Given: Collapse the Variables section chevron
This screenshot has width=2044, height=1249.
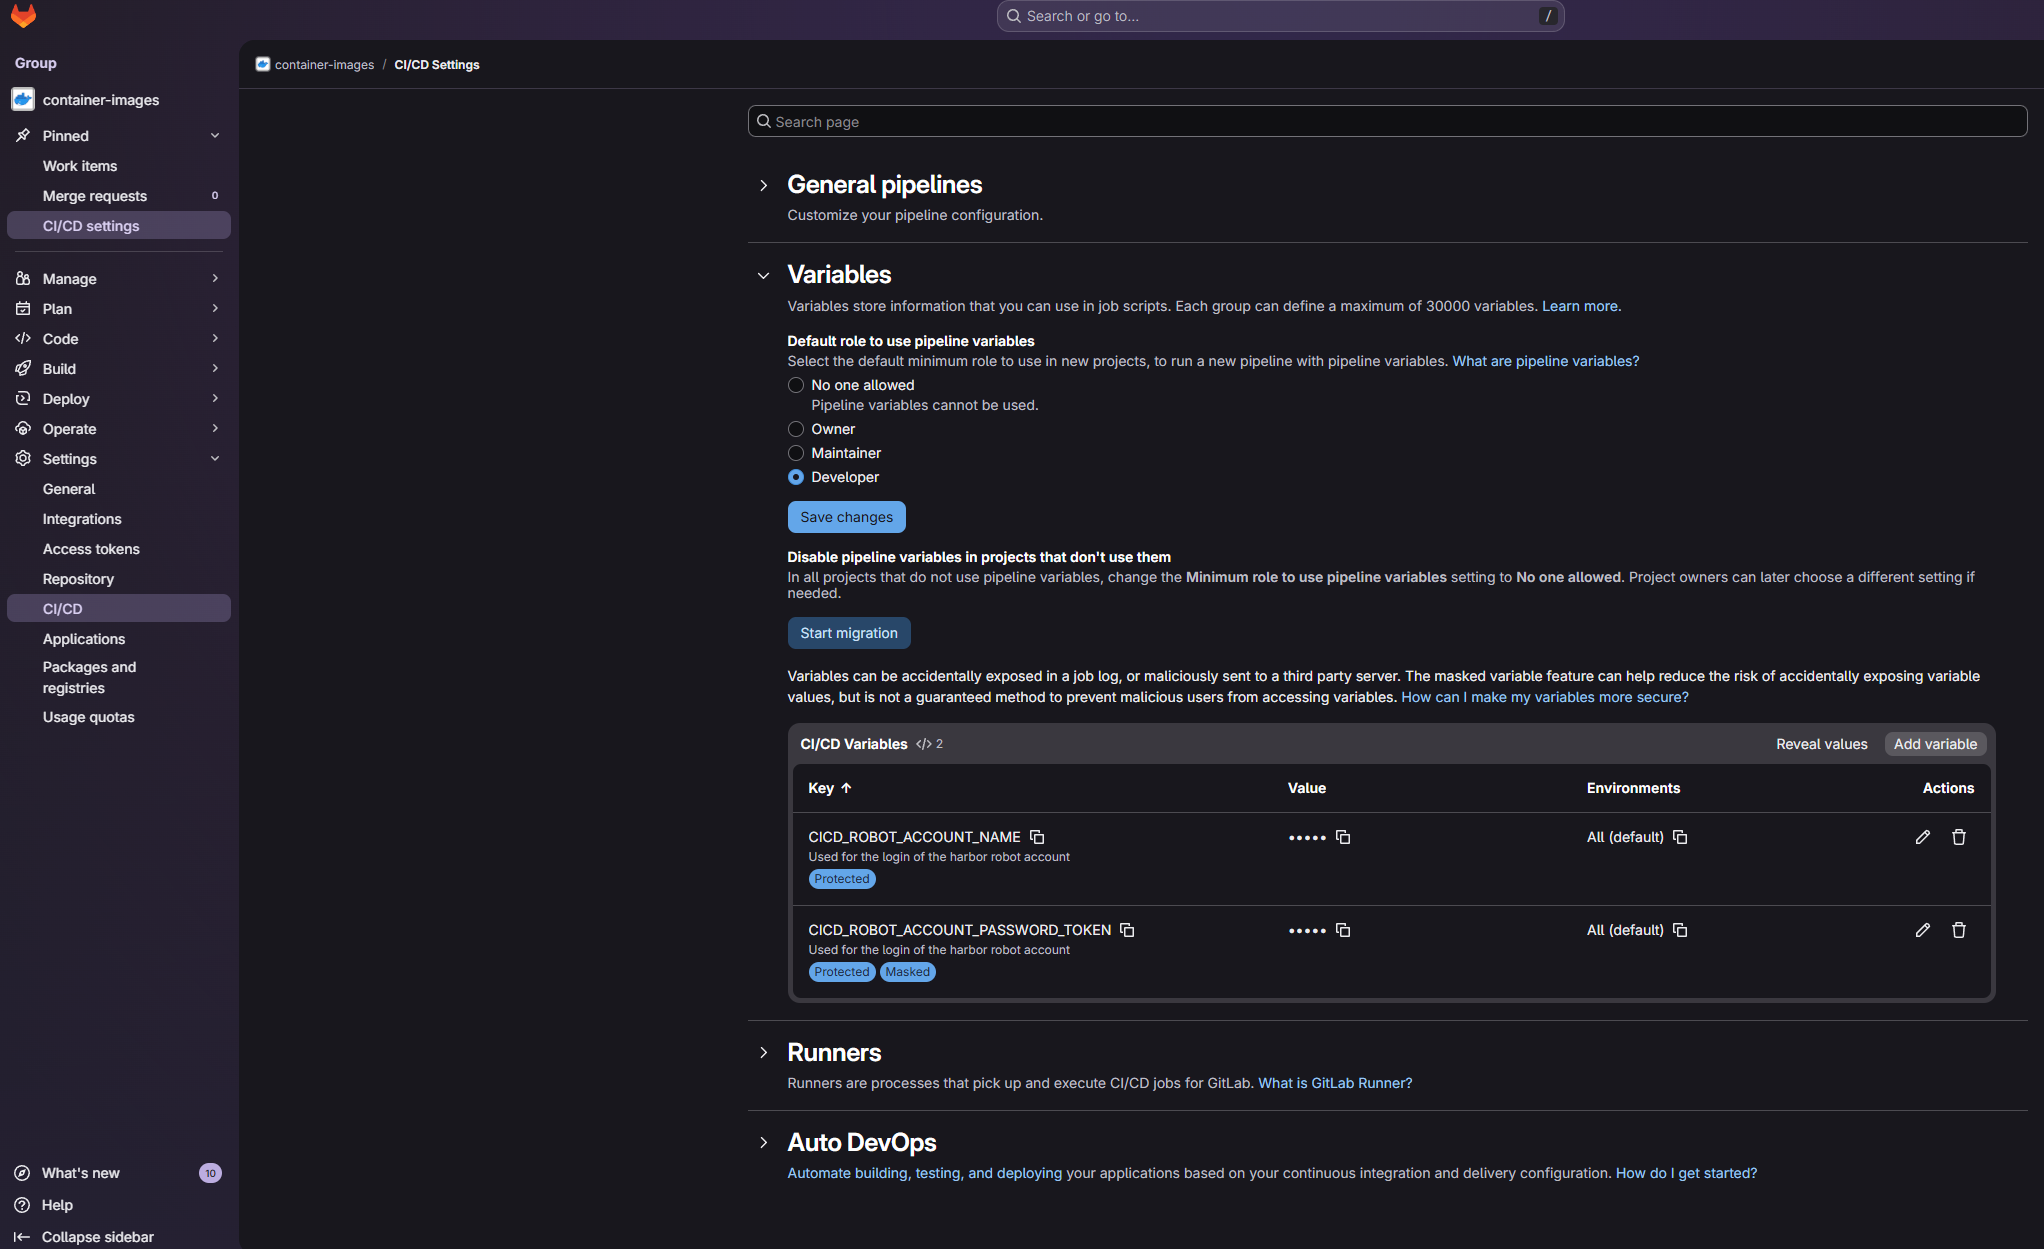Looking at the screenshot, I should click(x=764, y=275).
